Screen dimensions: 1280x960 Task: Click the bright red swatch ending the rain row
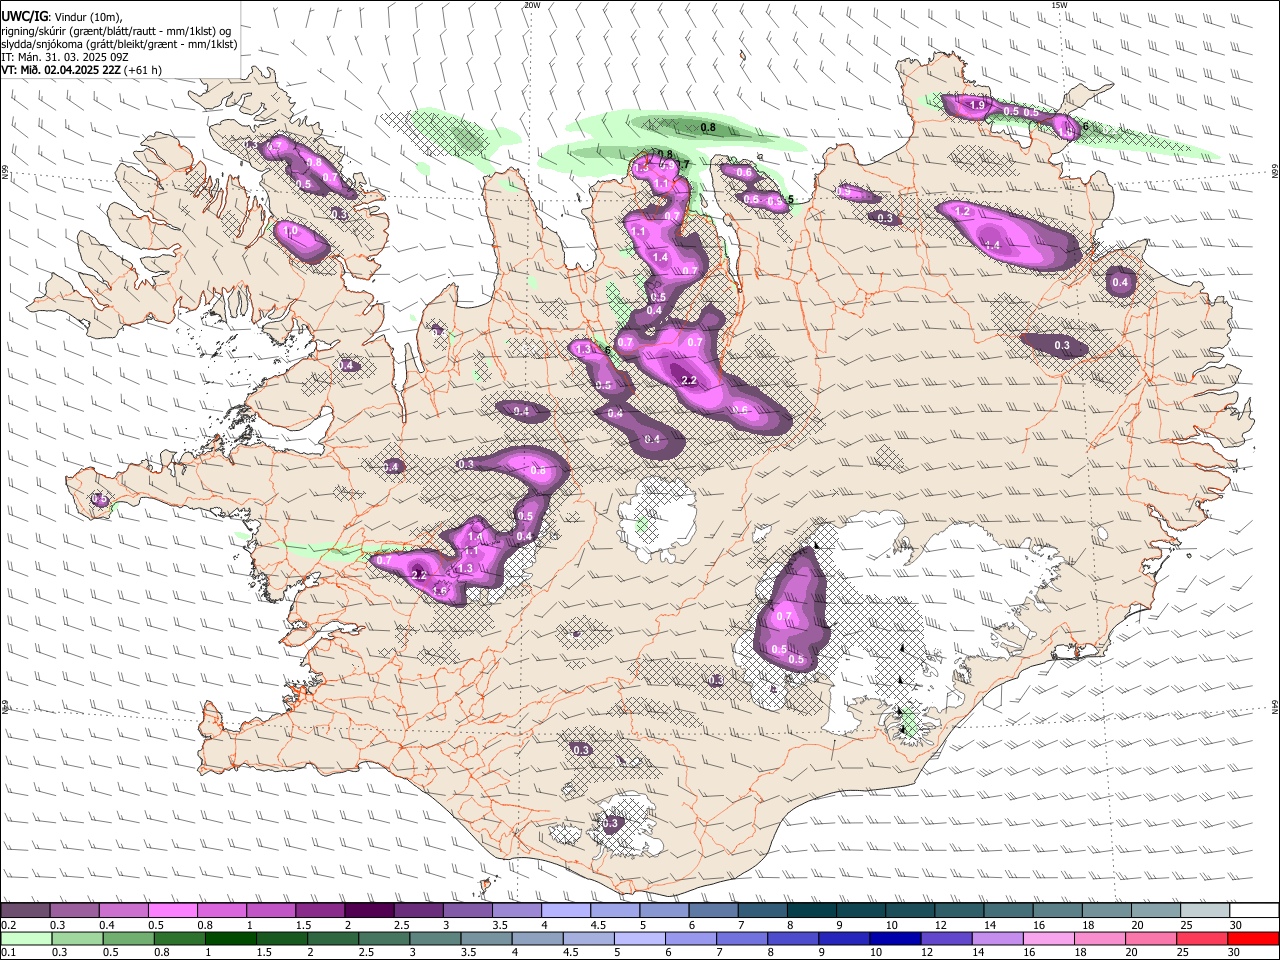pyautogui.click(x=1253, y=938)
